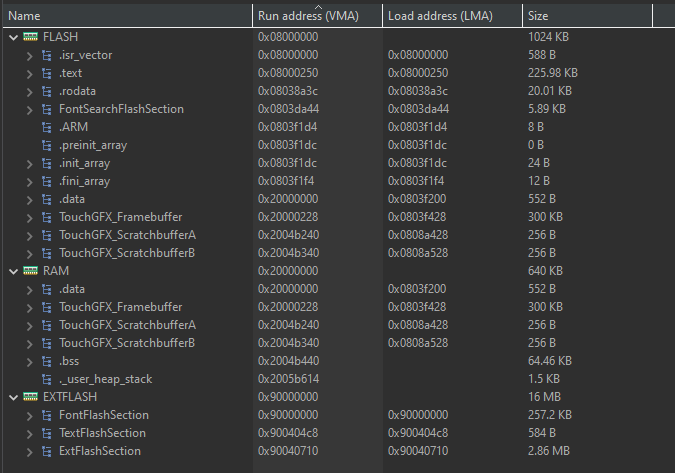Click the section icon beside FontSearchFlashSection

pyautogui.click(x=47, y=109)
